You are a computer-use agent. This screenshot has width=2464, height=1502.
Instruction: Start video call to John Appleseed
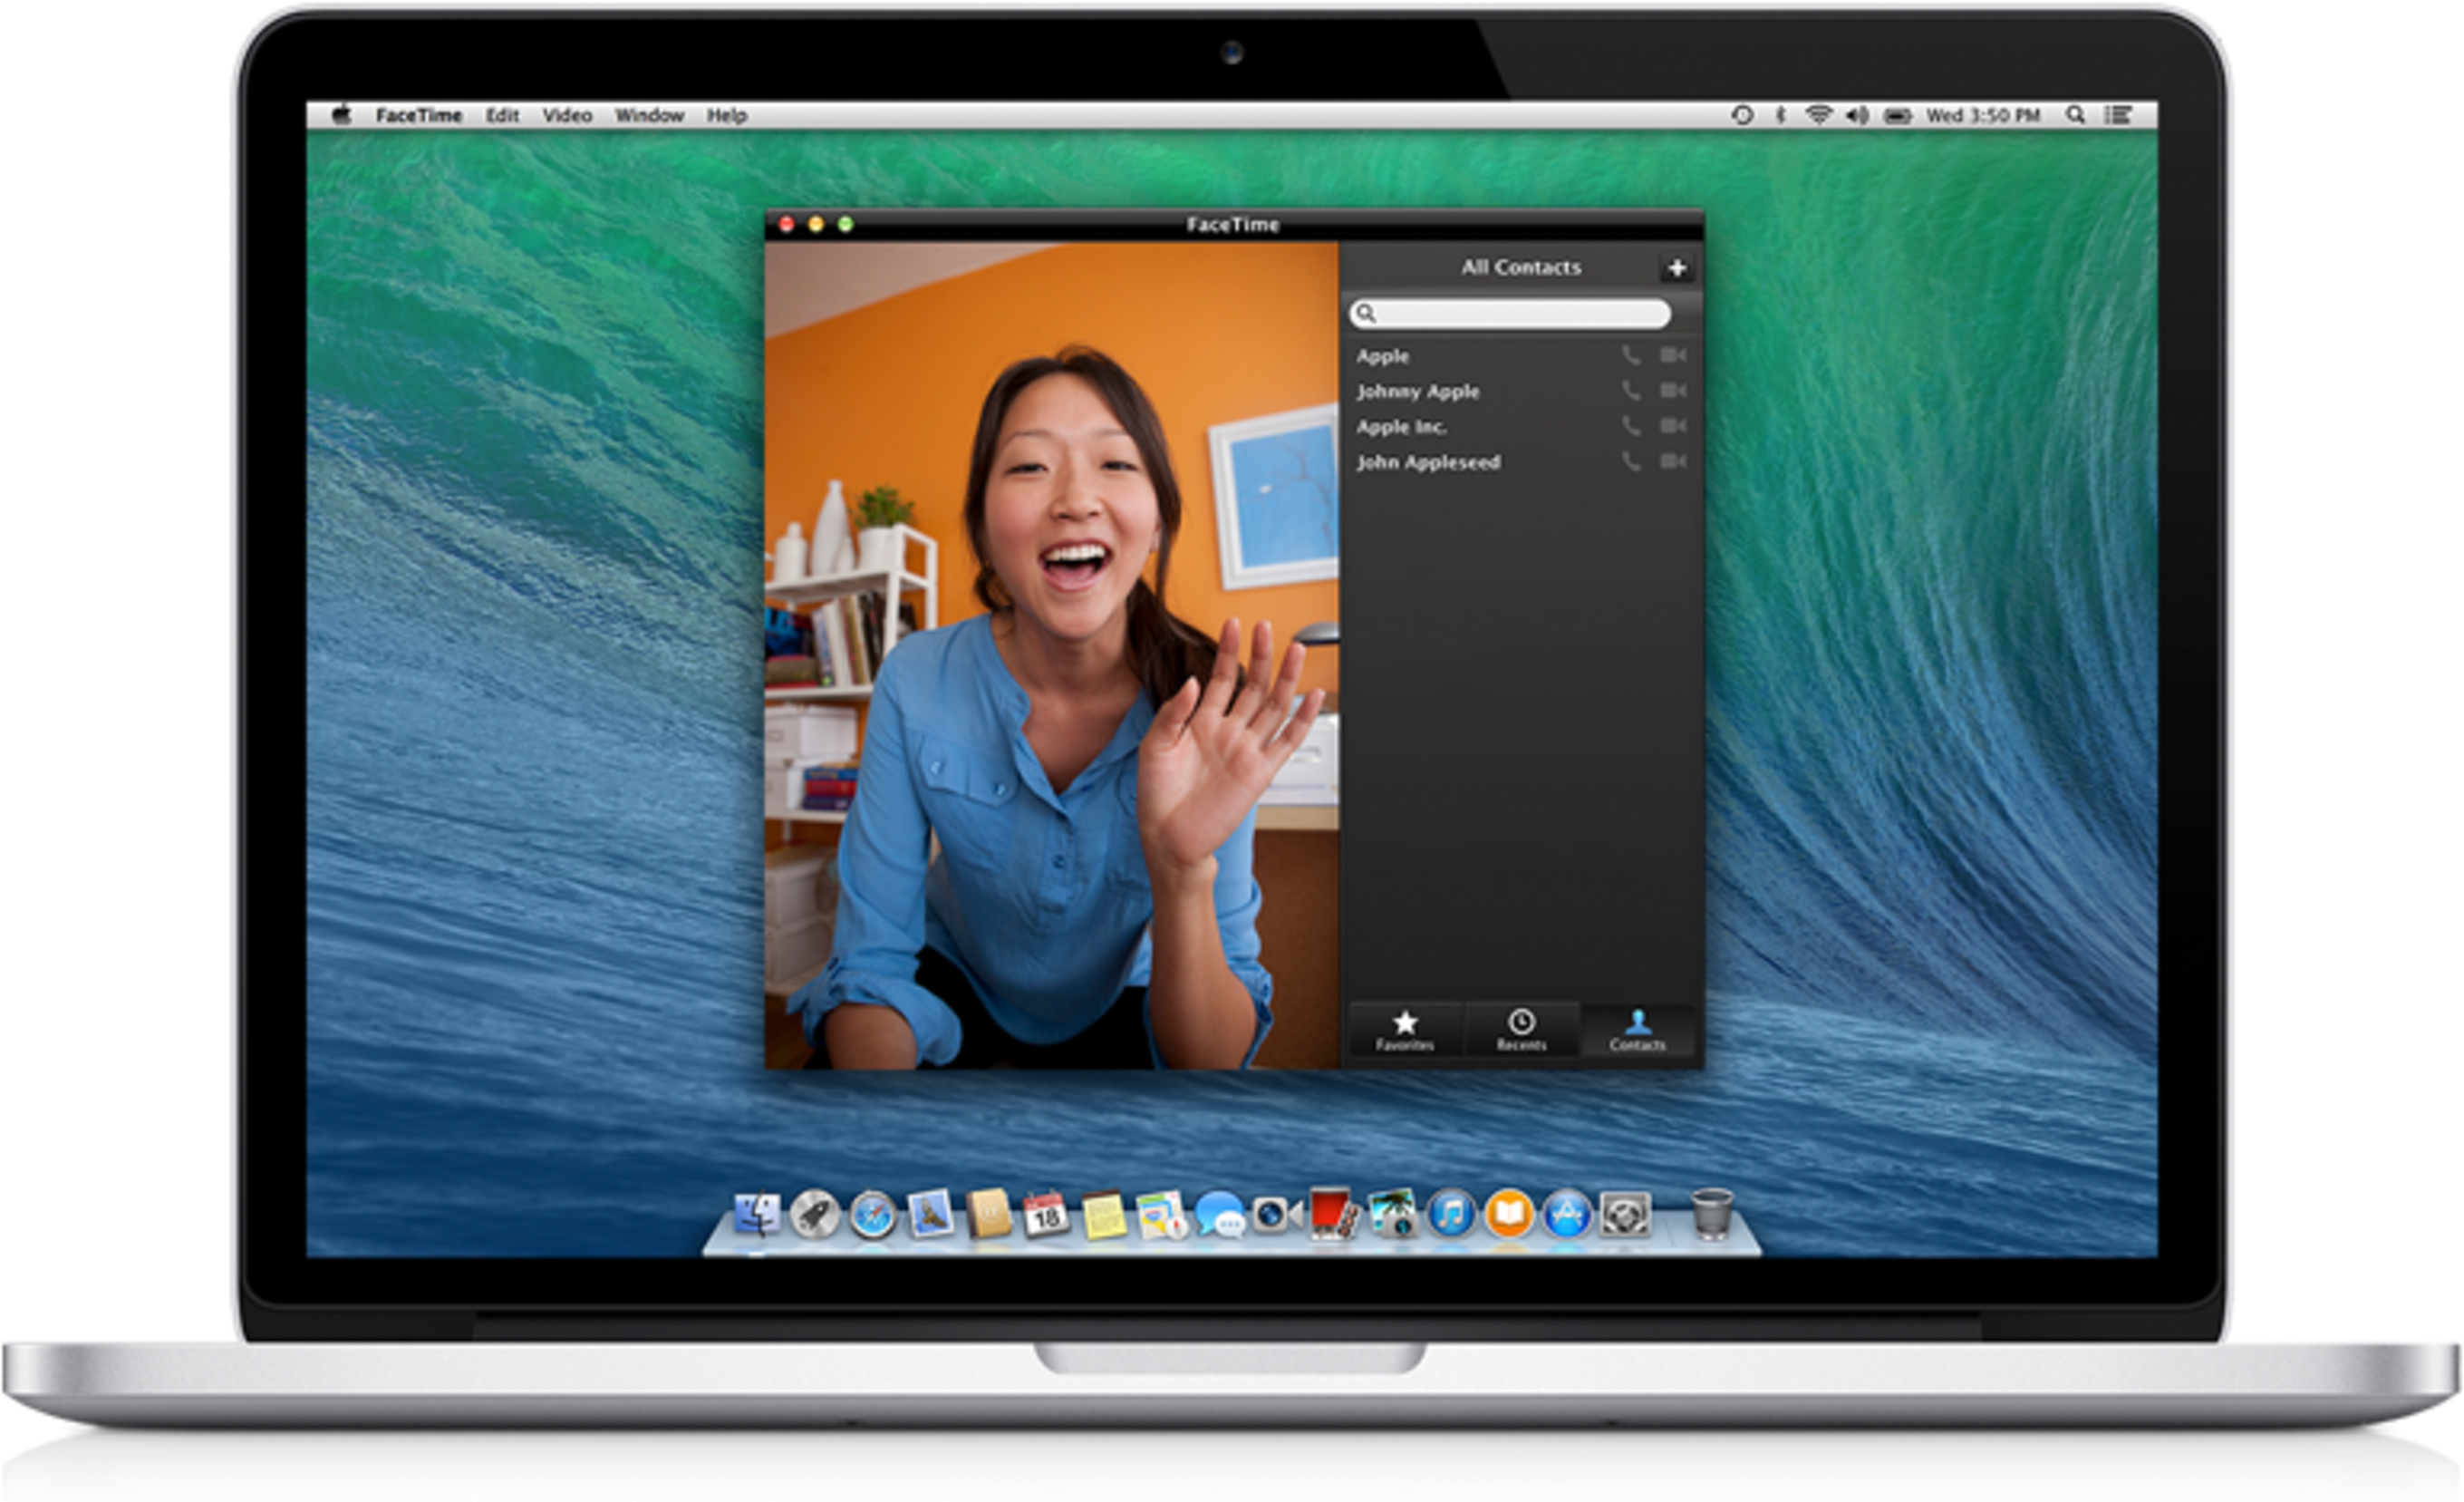1673,461
